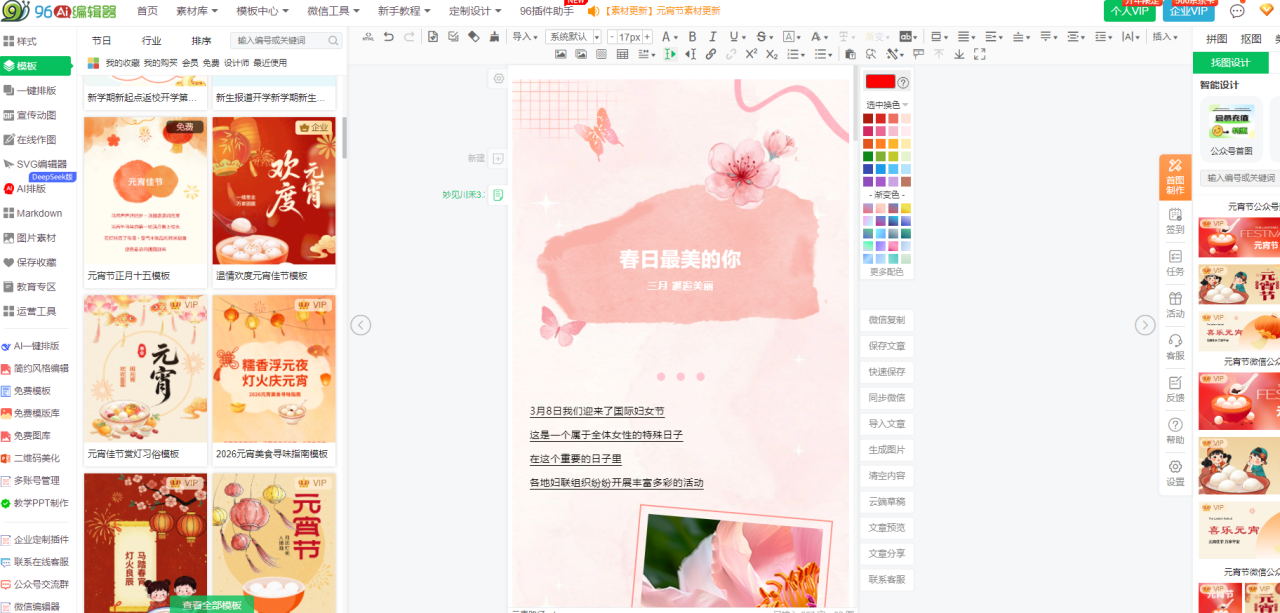The width and height of the screenshot is (1280, 613).
Task: Click the undo arrow in the toolbar
Action: pos(388,37)
